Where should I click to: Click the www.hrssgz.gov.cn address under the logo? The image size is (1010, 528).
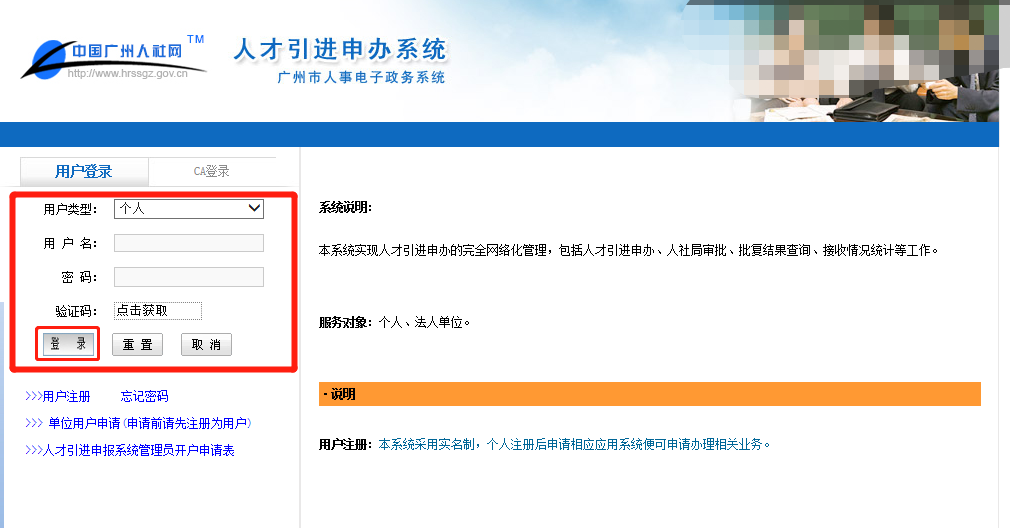click(127, 74)
